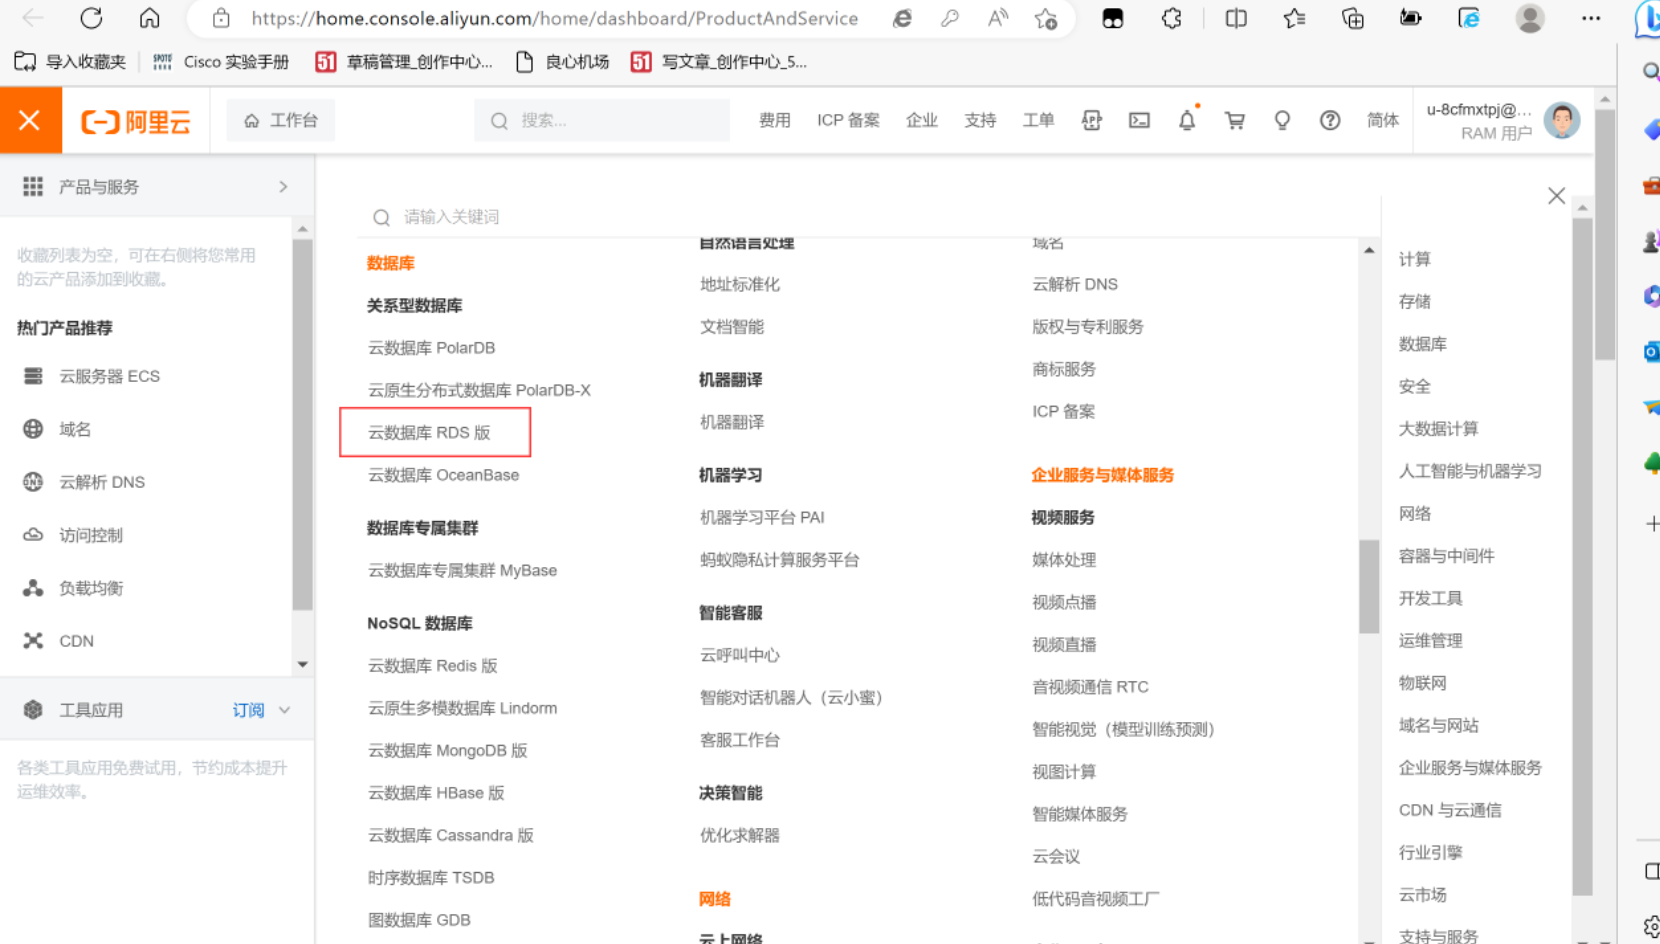The width and height of the screenshot is (1660, 944).
Task: Expand 产品与服务 chevron arrow
Action: coord(283,186)
